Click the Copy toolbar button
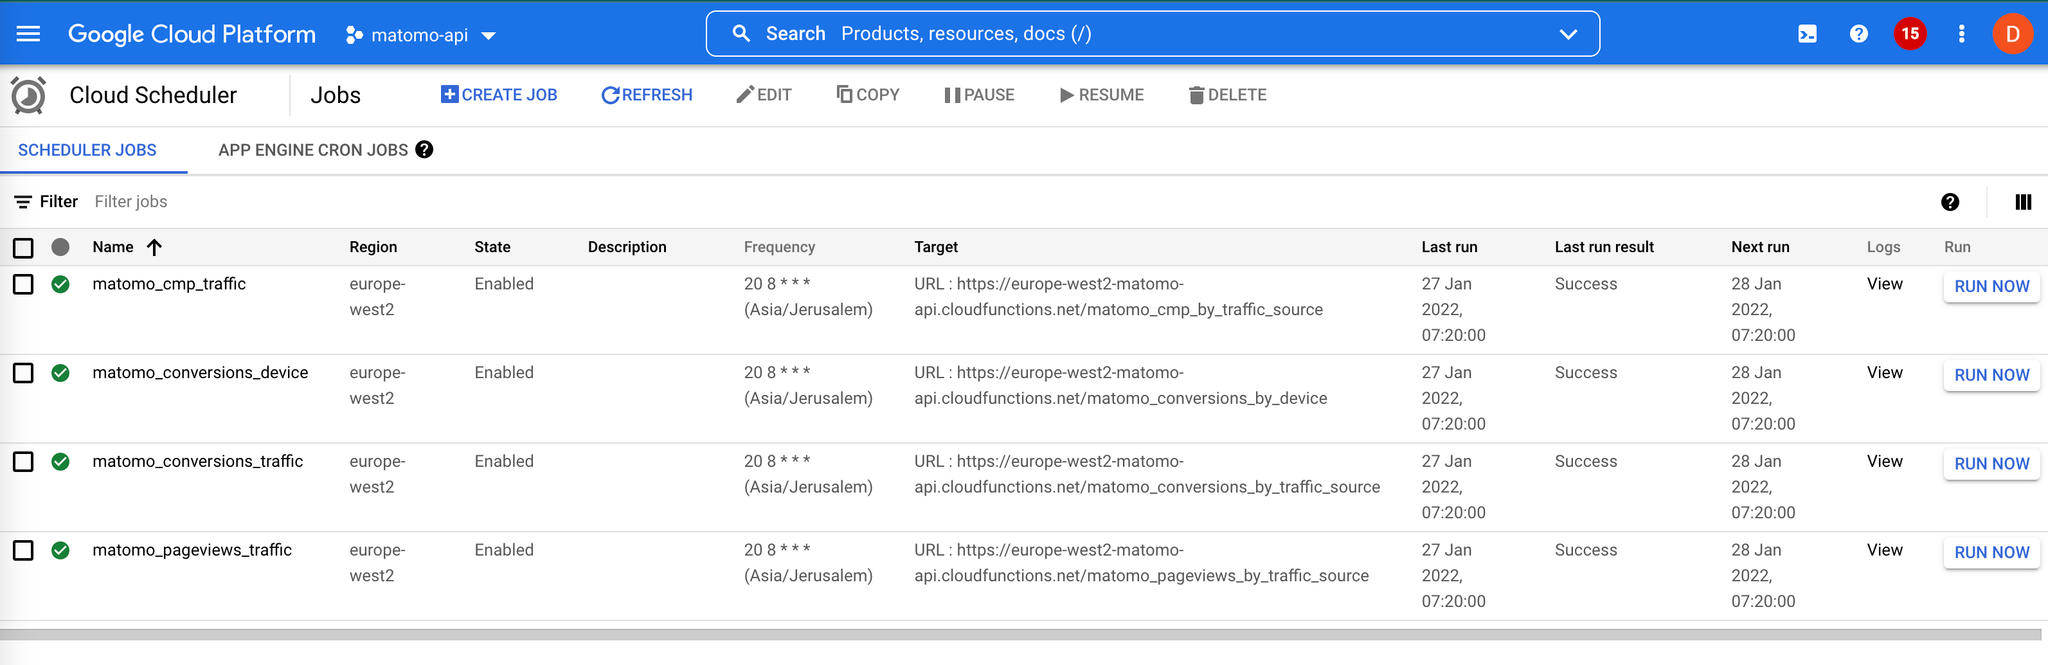This screenshot has height=665, width=2048. pyautogui.click(x=868, y=95)
